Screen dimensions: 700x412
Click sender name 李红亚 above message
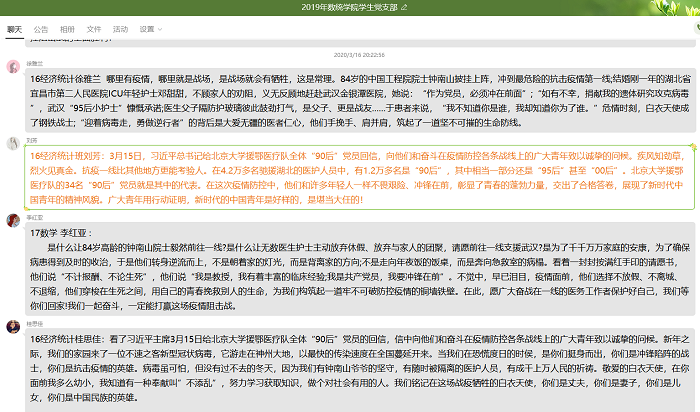coord(34,217)
